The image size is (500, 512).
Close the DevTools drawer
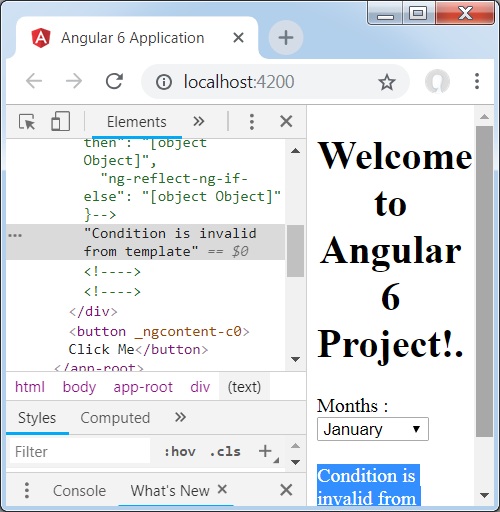tap(286, 490)
